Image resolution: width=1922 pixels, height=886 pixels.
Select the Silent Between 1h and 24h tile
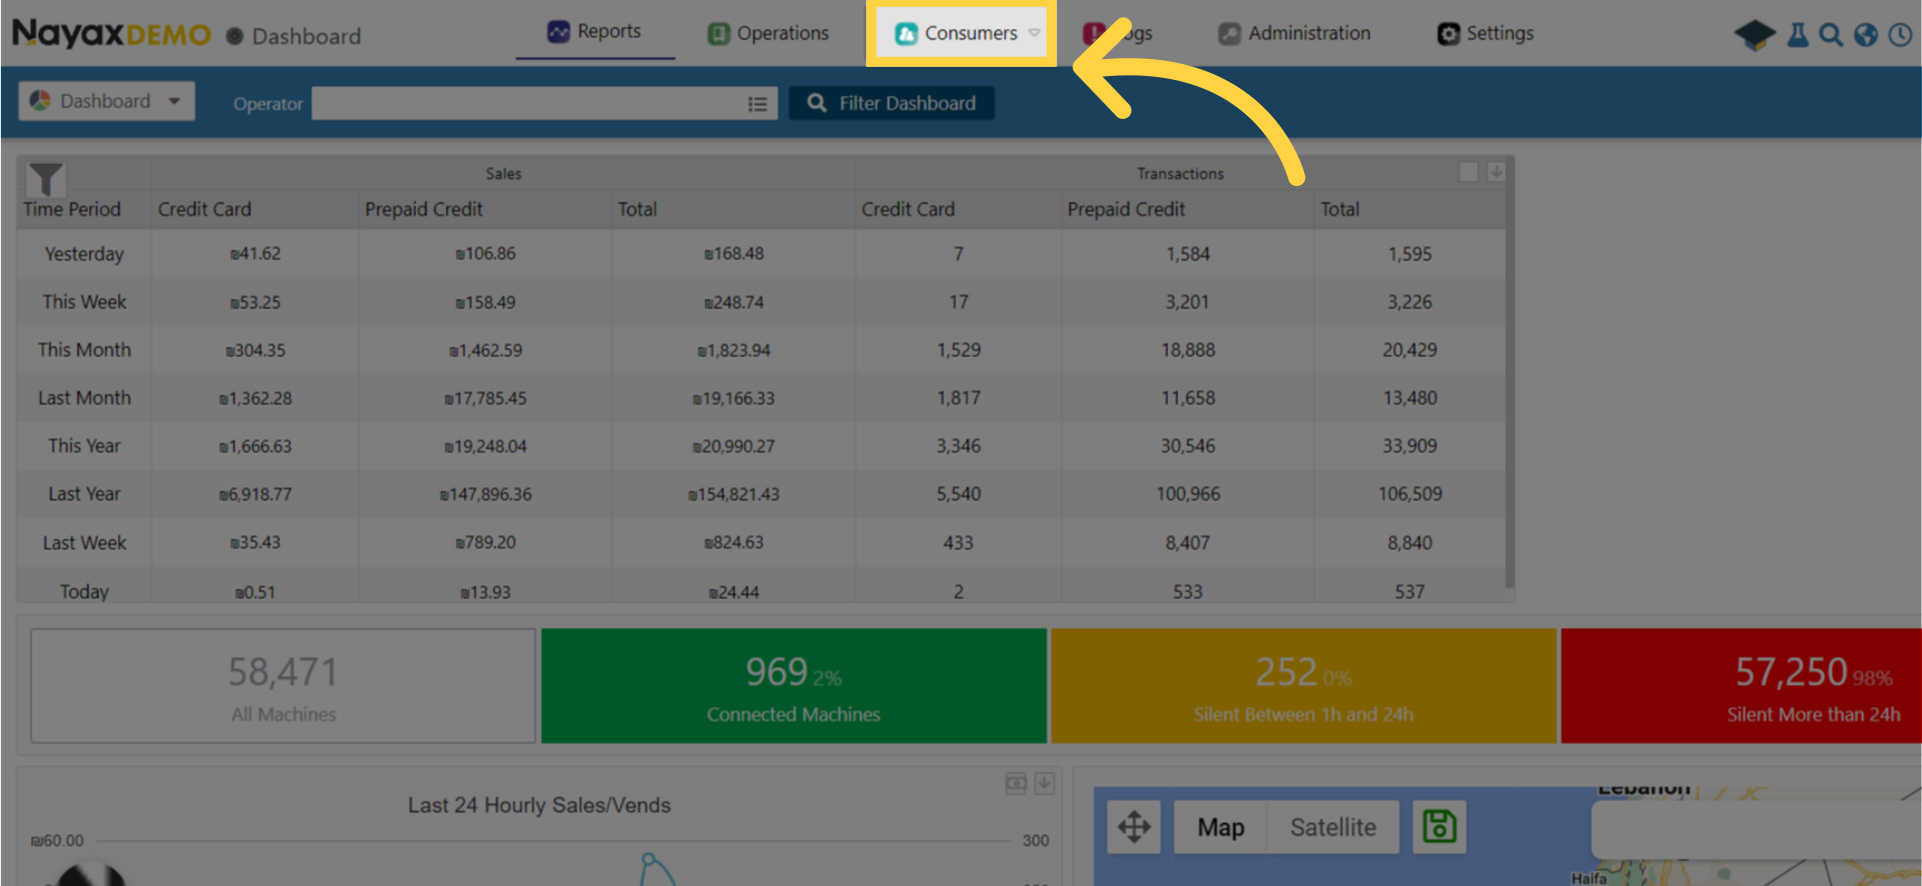coord(1304,686)
